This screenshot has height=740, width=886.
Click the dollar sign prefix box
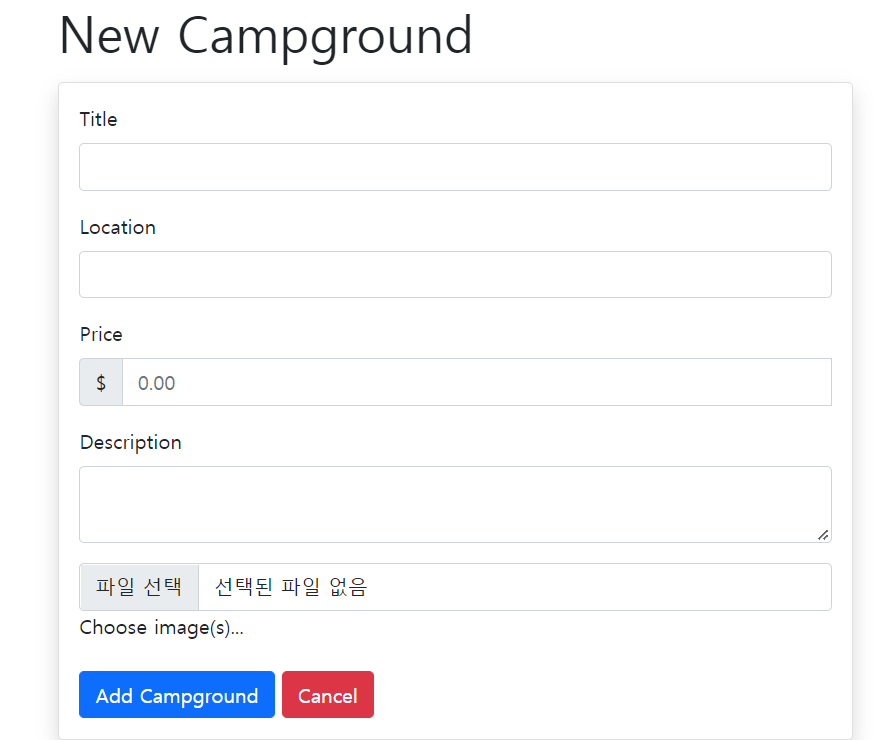(100, 382)
